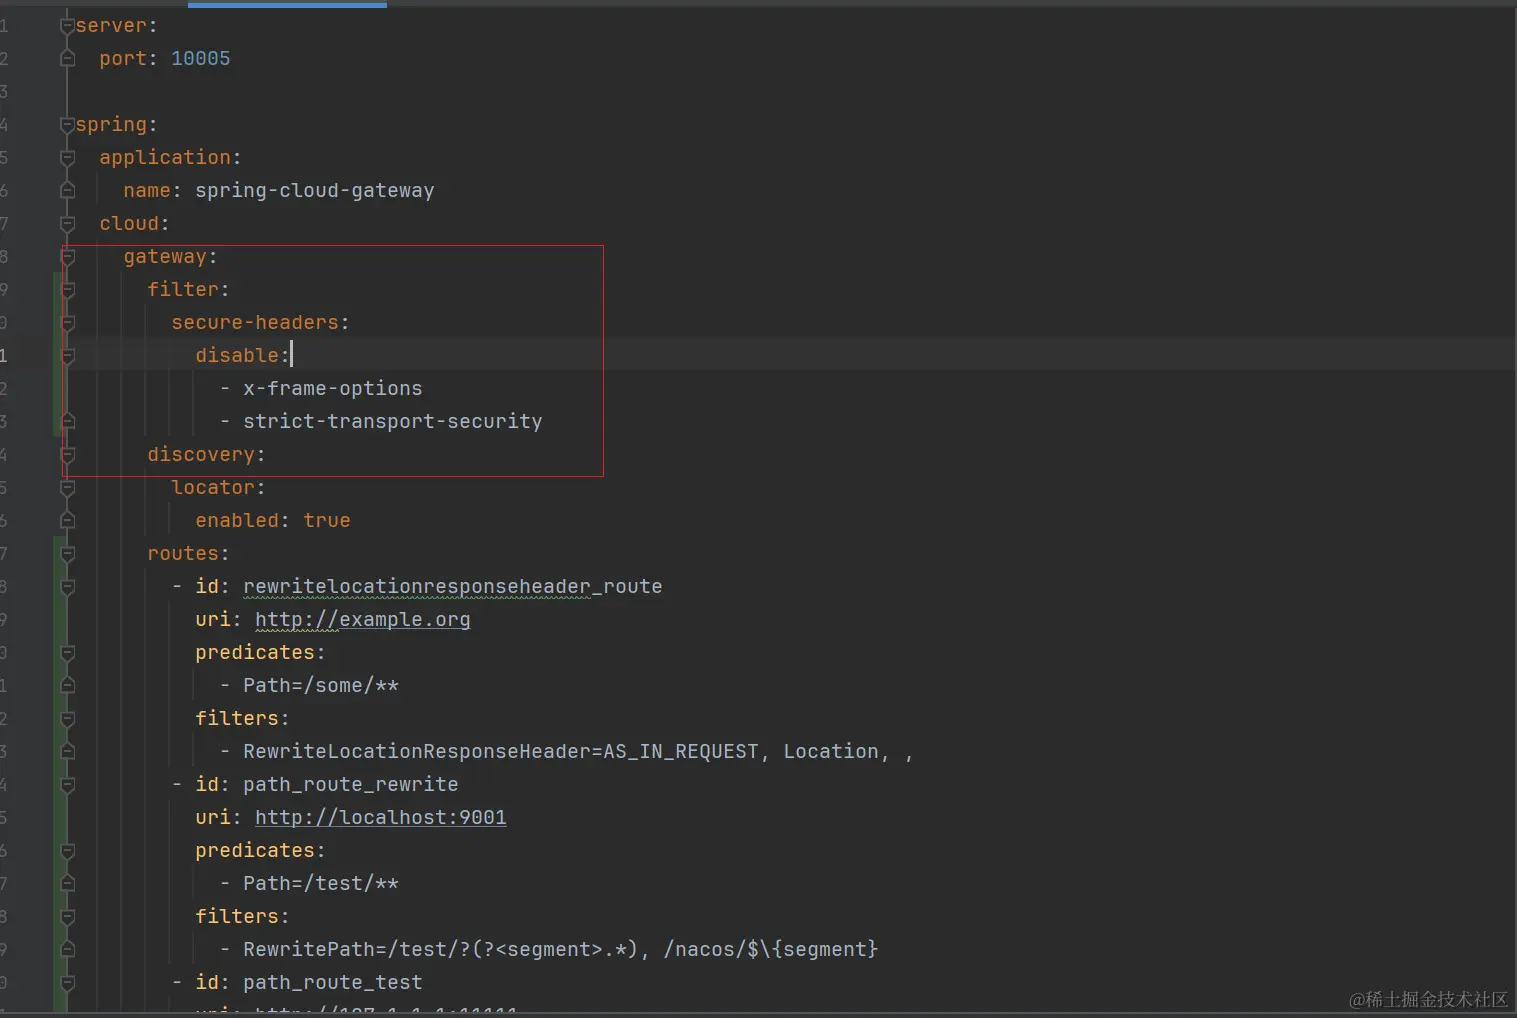Open the http://localhost:9001 link
This screenshot has width=1517, height=1018.
coord(380,818)
